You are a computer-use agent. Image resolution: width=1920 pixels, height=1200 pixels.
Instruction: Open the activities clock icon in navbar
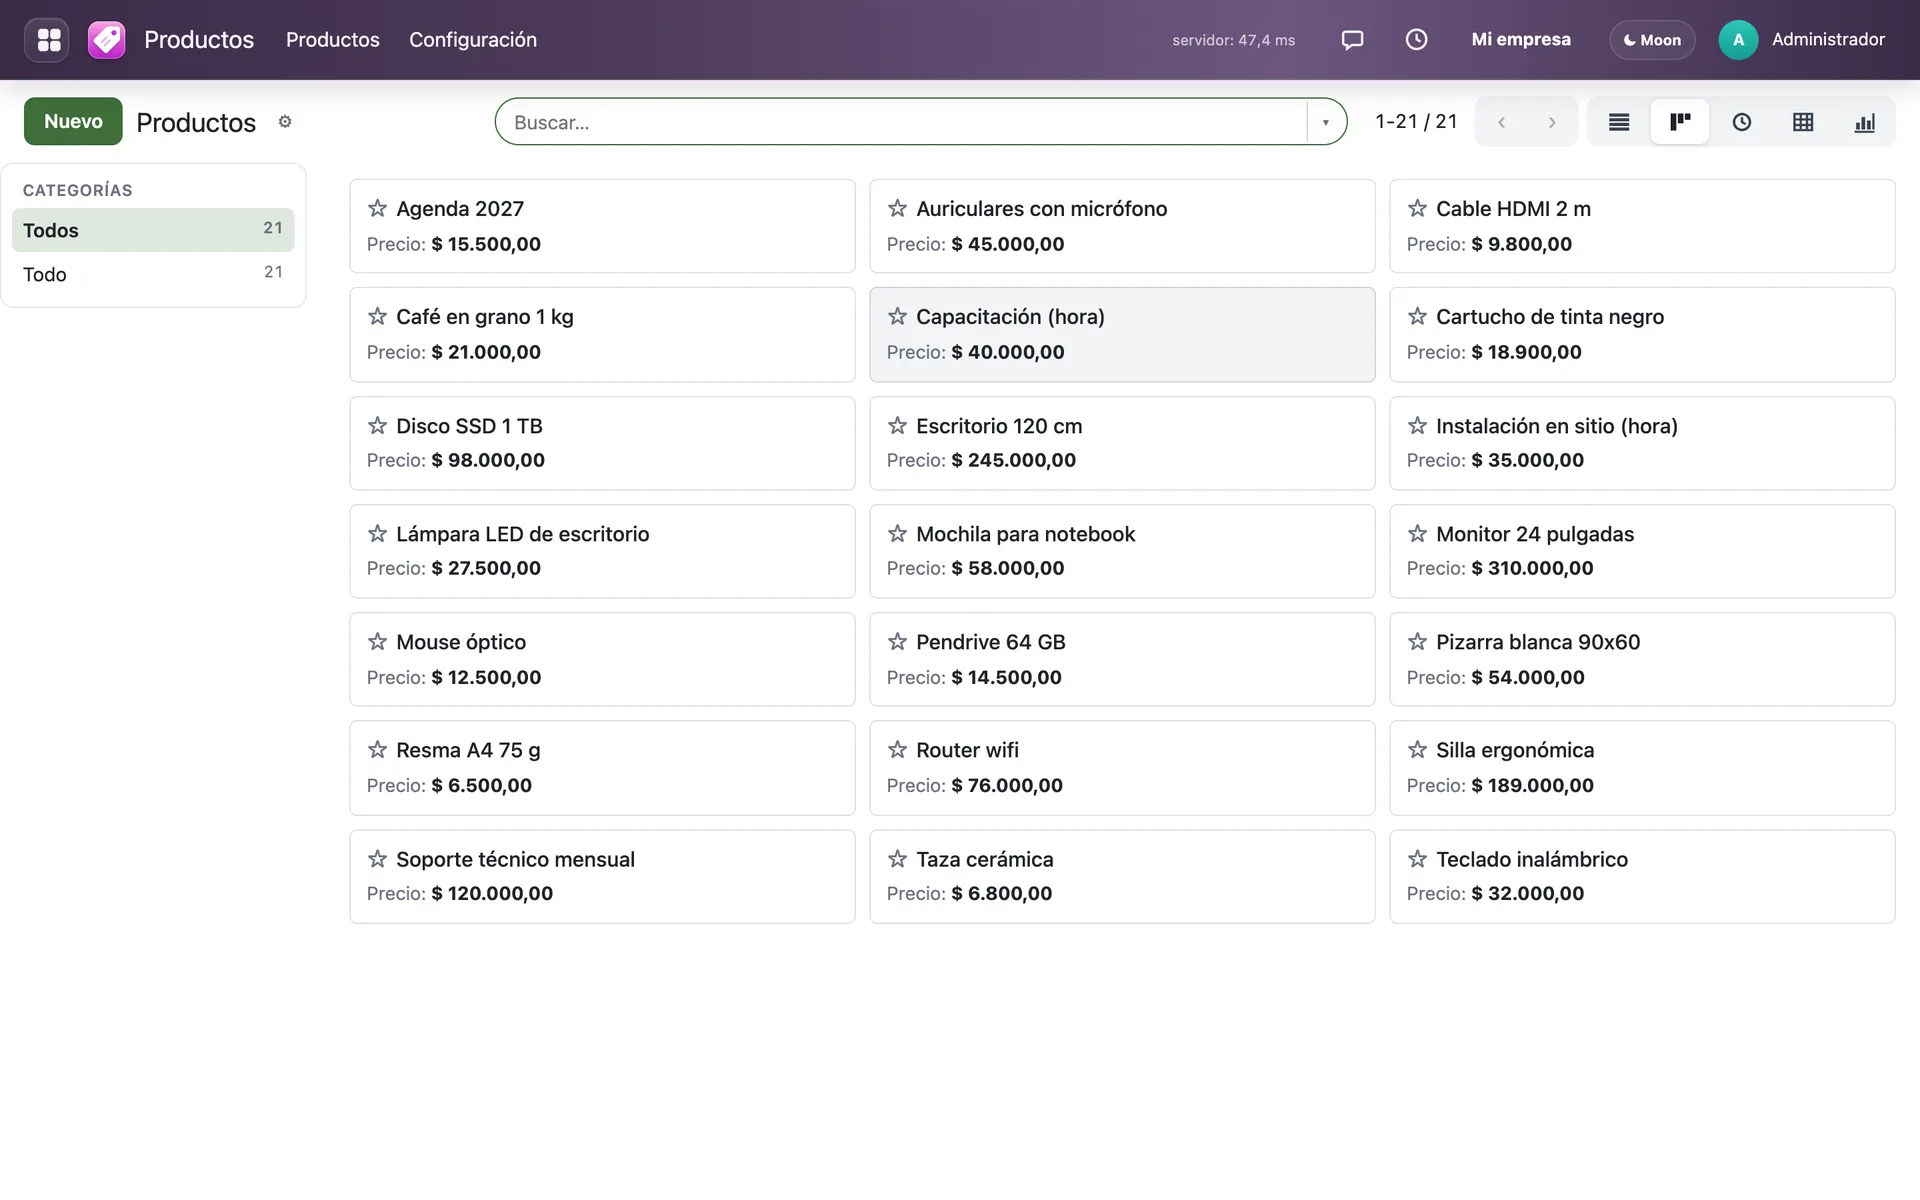tap(1416, 40)
